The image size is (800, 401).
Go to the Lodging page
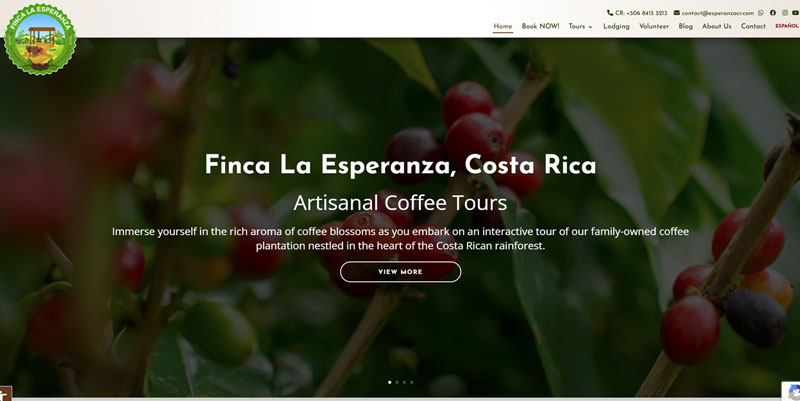[616, 26]
